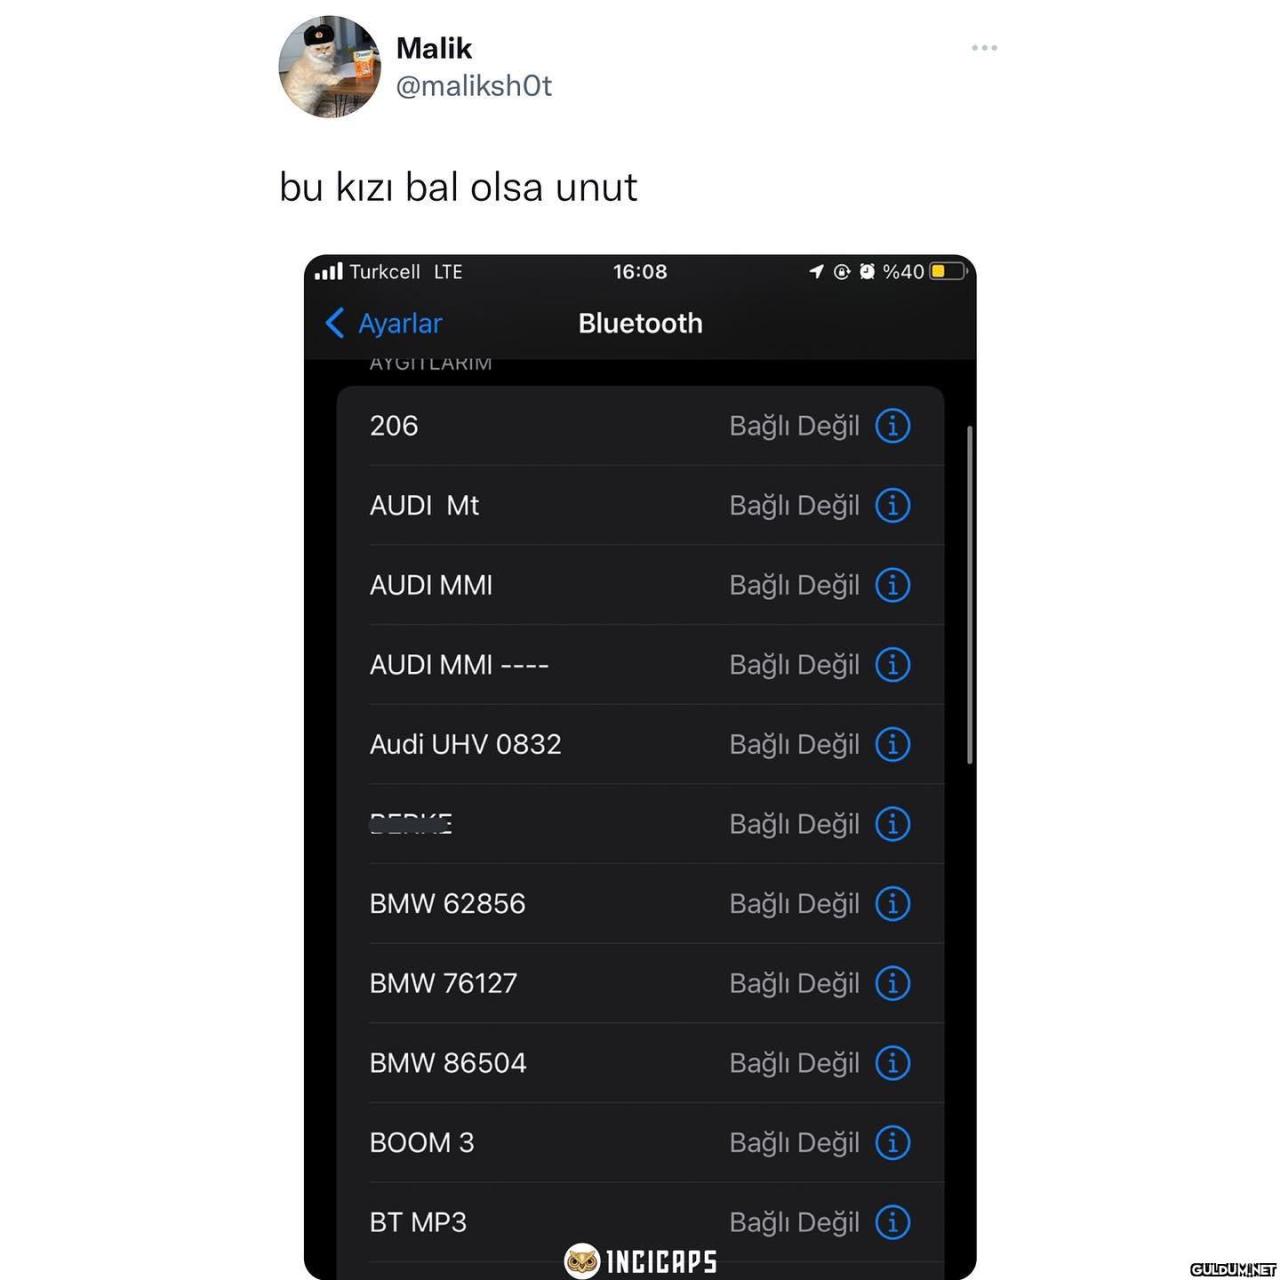Connect to the AUDI MMI ---- device

(640, 665)
